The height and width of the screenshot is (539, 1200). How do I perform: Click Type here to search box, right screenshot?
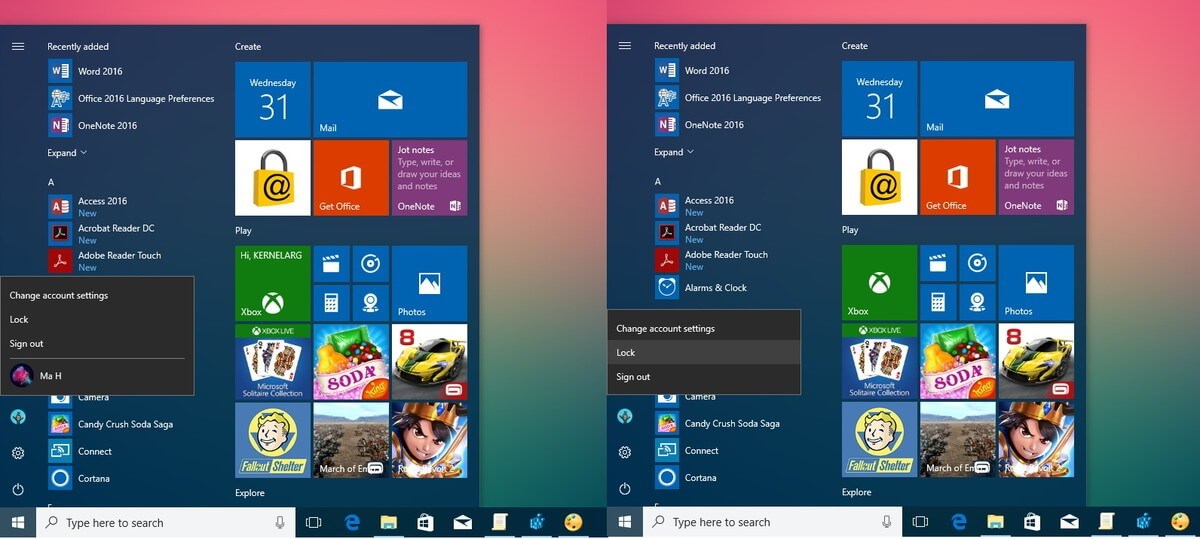point(773,521)
